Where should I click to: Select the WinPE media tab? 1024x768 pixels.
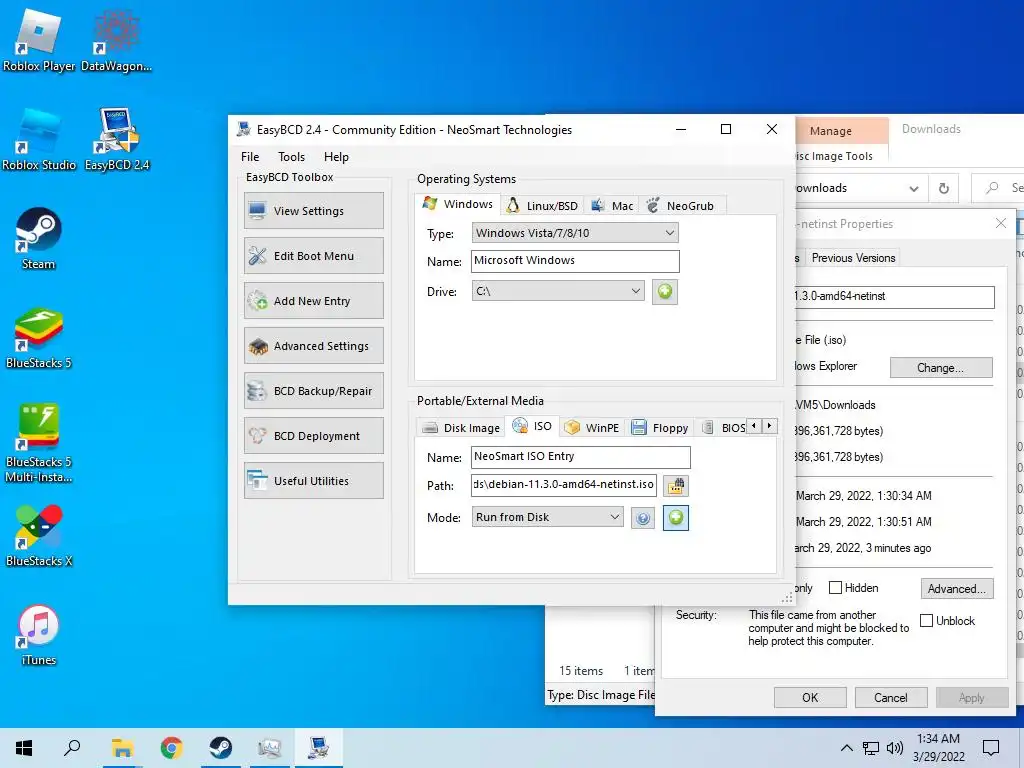(592, 428)
